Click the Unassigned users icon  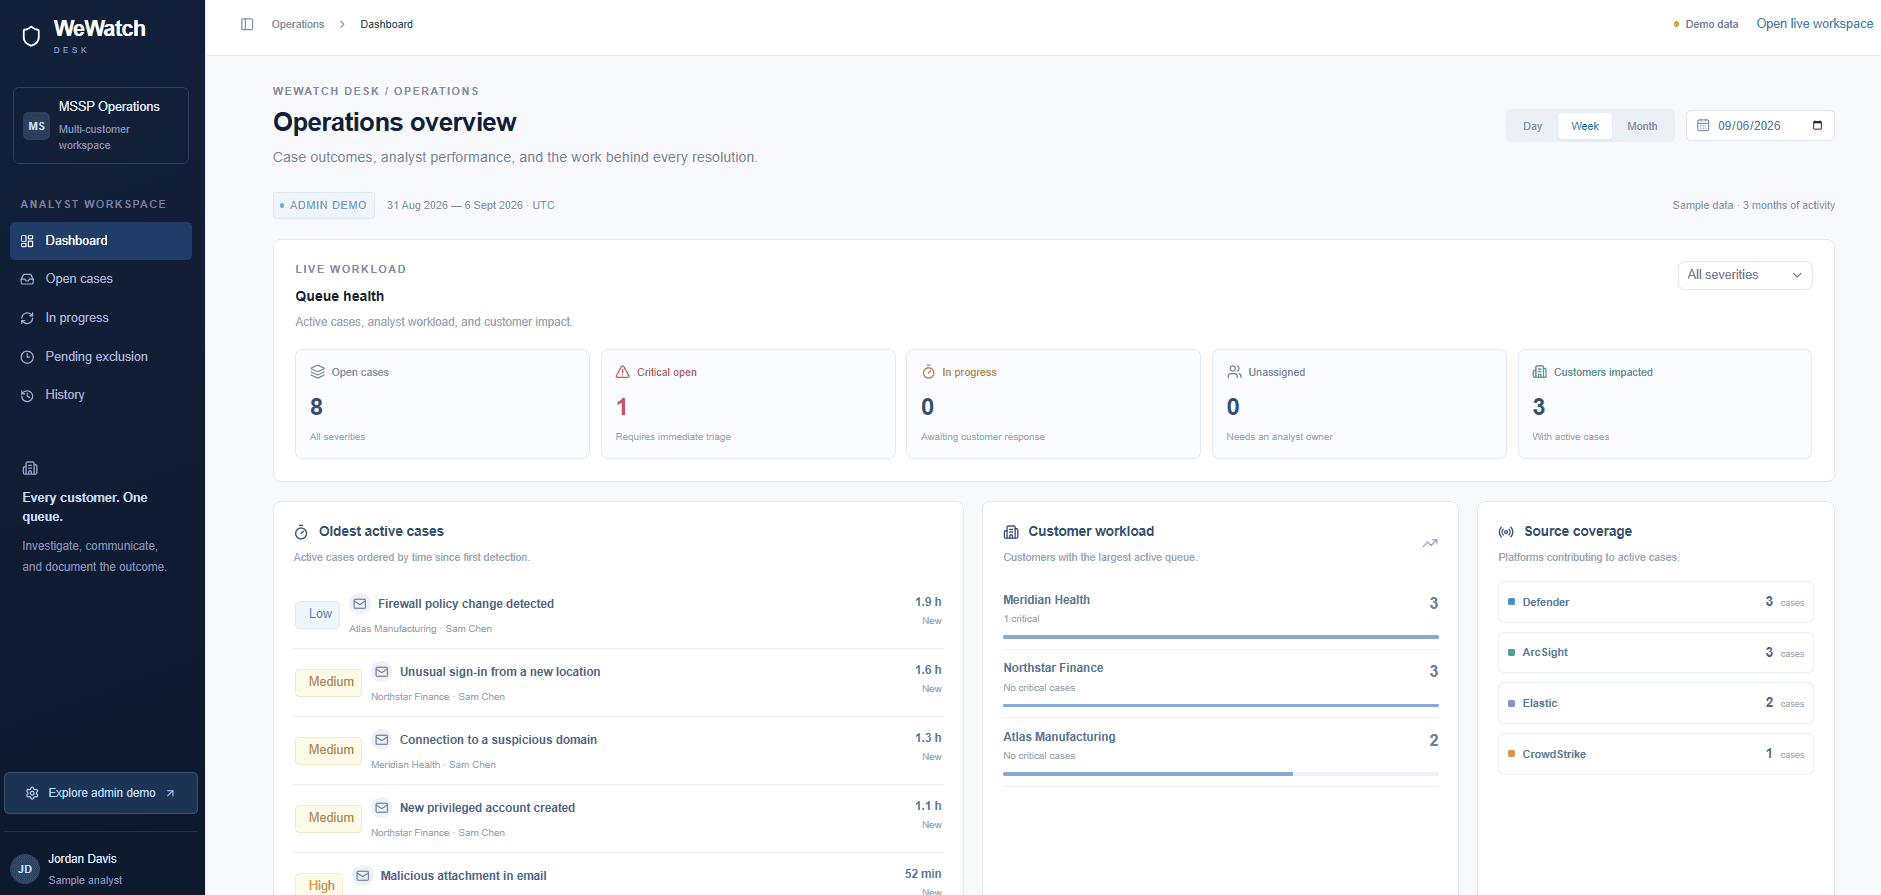1234,372
